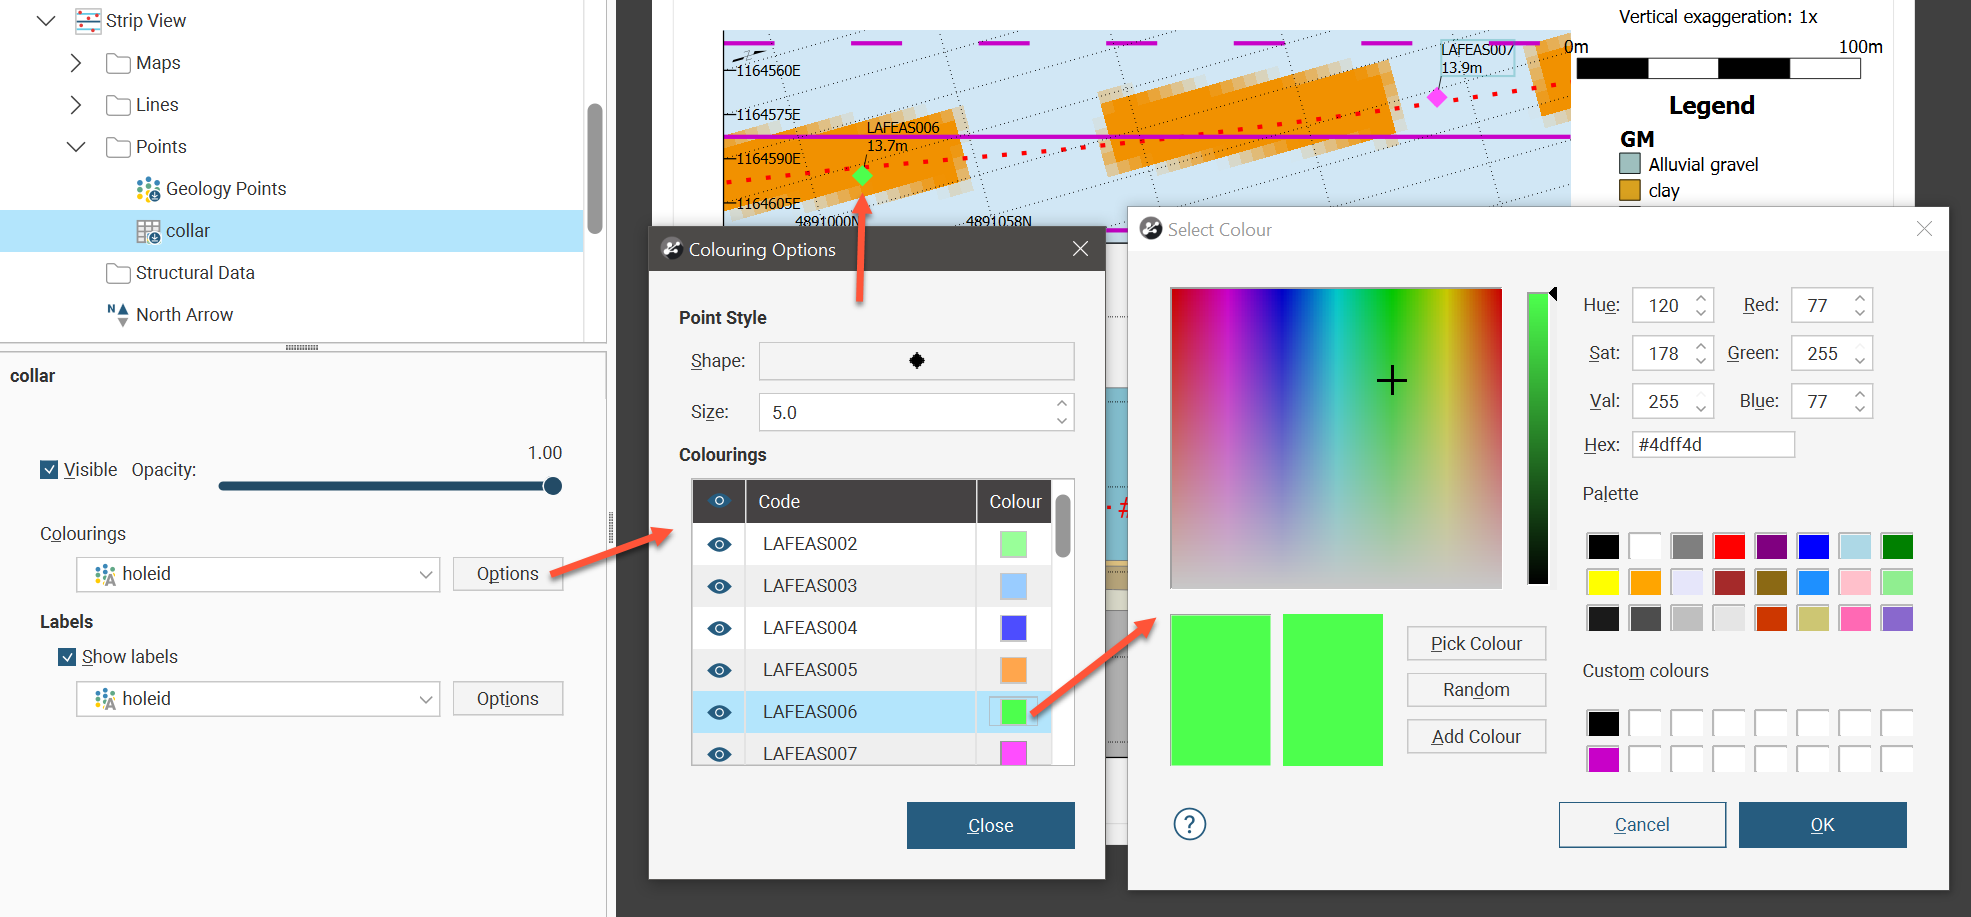Click the collar table icon in tree
The image size is (1971, 917).
click(148, 231)
